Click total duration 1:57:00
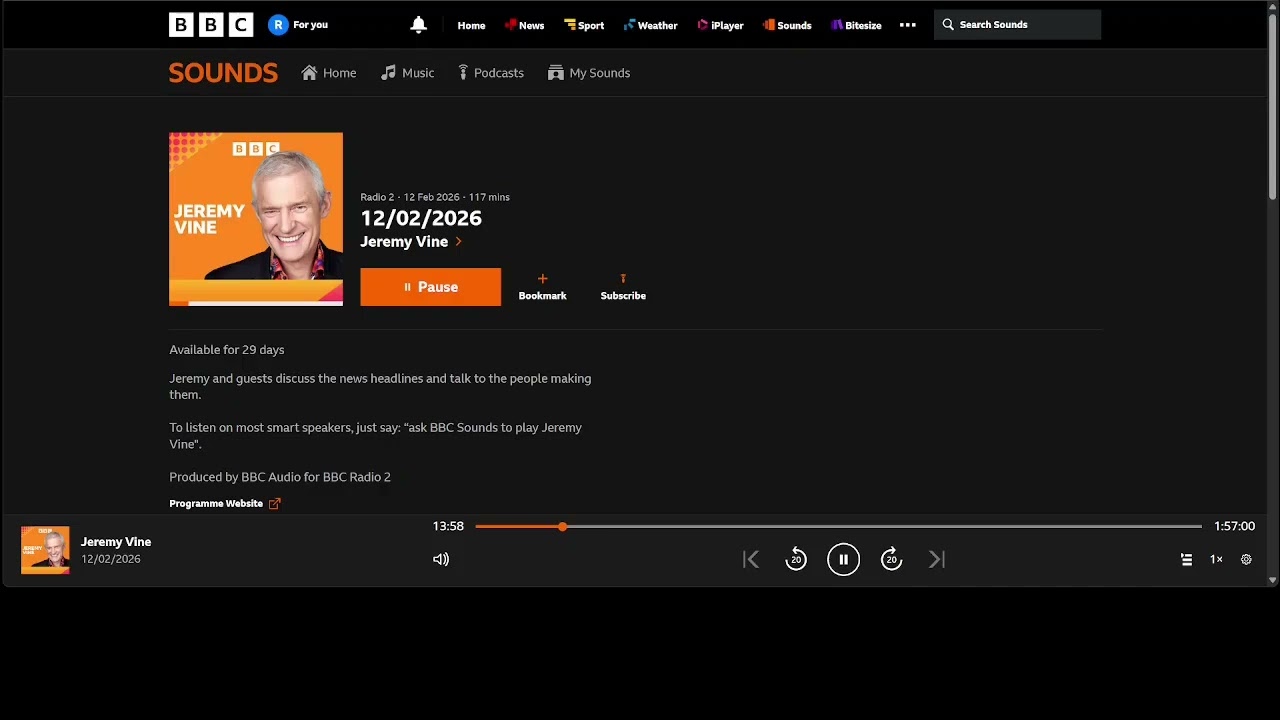The height and width of the screenshot is (720, 1280). pos(1234,526)
